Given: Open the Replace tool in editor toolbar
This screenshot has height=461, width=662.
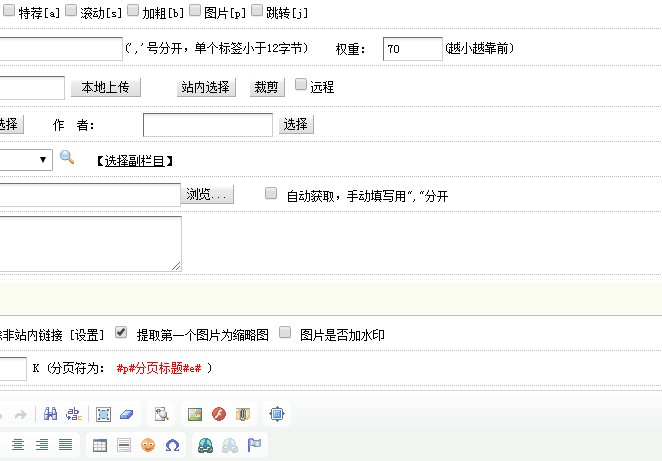Looking at the screenshot, I should 72,414.
